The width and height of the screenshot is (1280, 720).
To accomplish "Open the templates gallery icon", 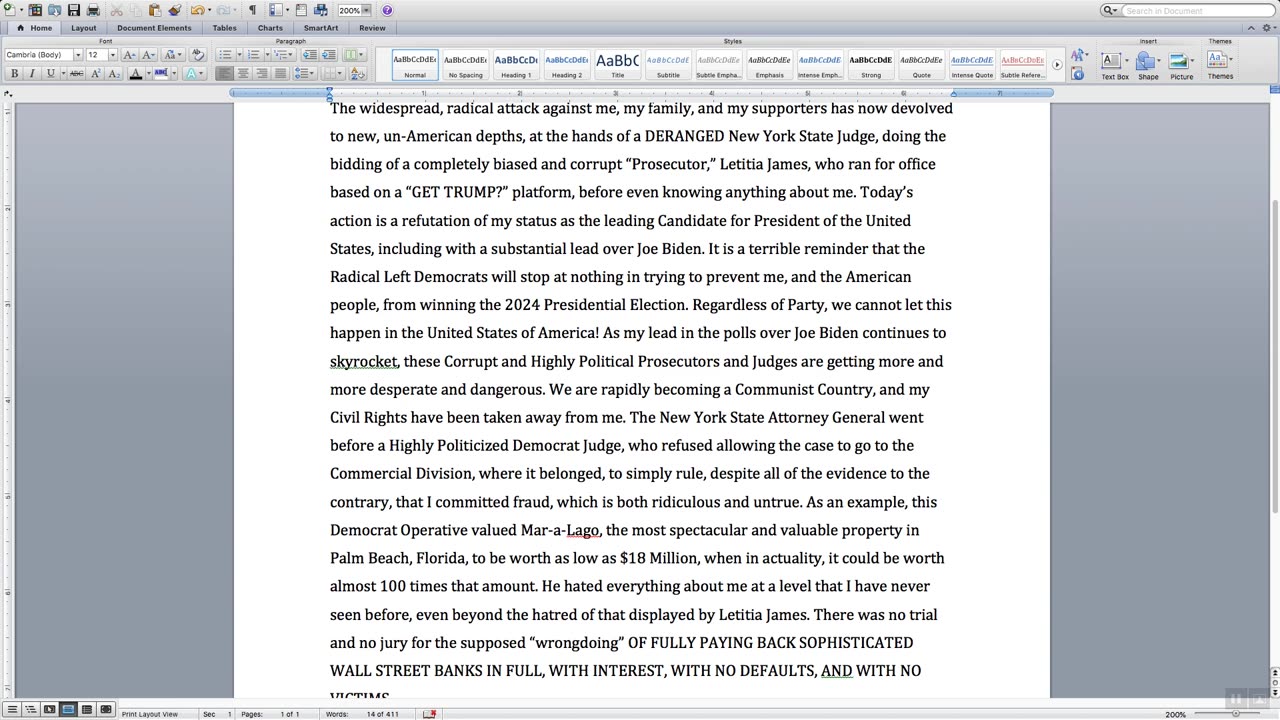I will pos(35,10).
